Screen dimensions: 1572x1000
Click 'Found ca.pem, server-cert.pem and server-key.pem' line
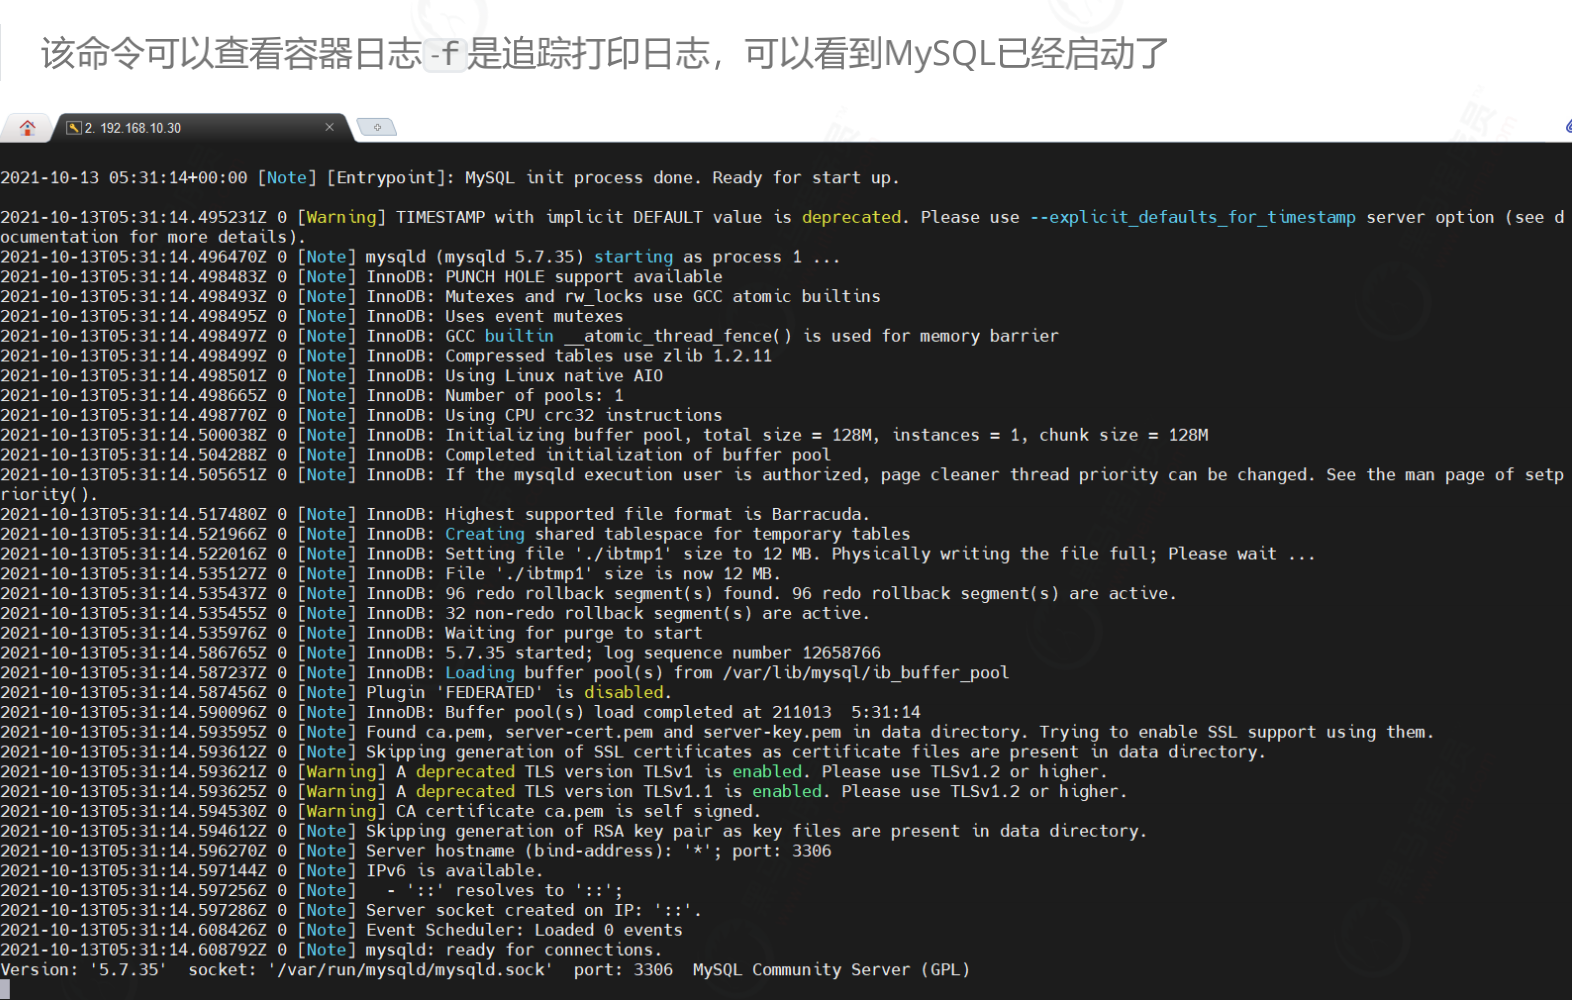pyautogui.click(x=900, y=732)
